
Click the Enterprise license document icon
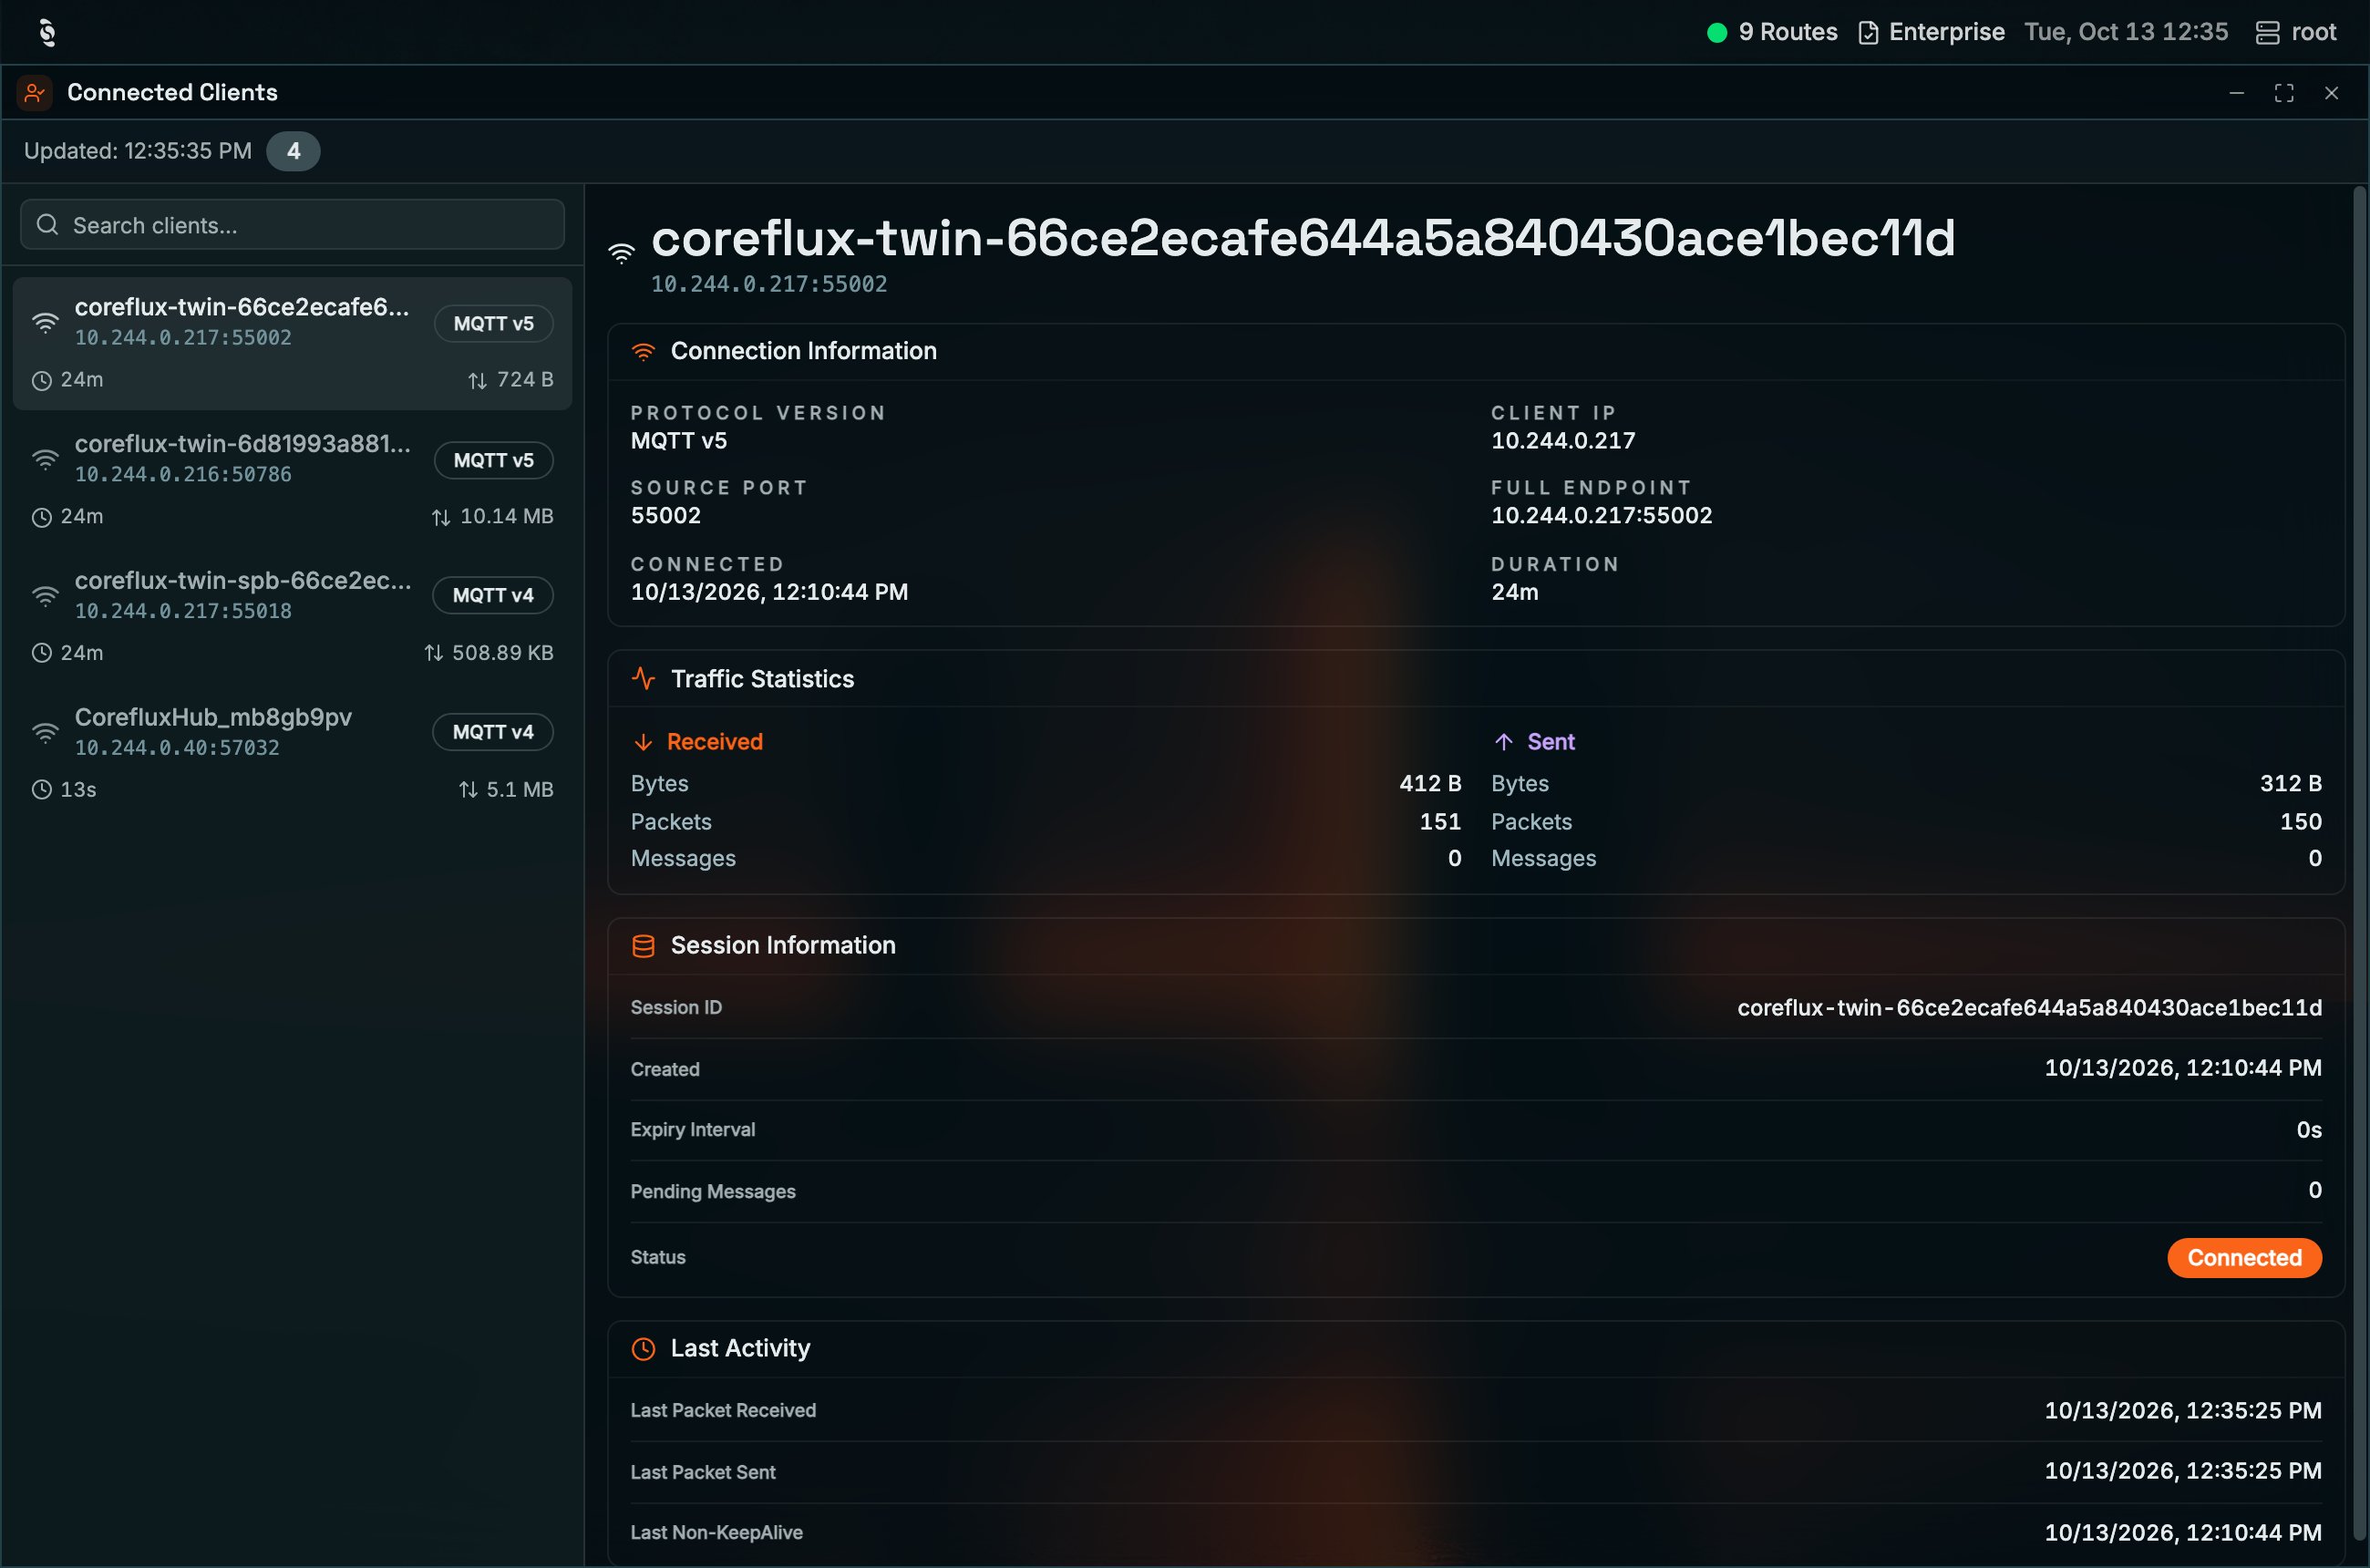pos(1867,33)
